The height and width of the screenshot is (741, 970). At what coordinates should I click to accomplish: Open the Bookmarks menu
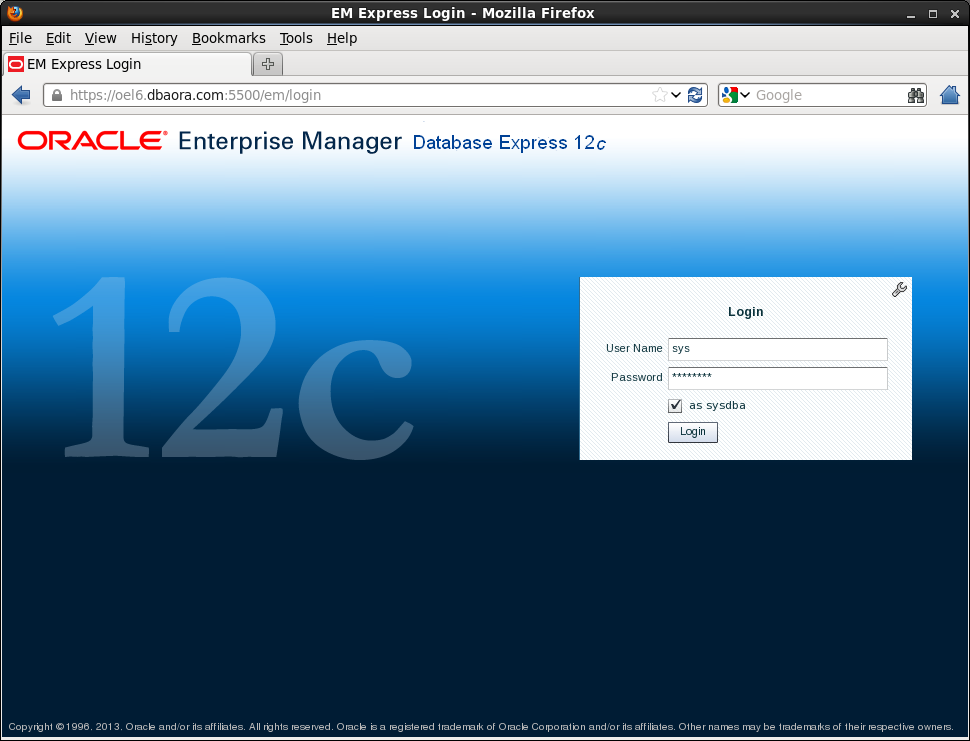228,38
